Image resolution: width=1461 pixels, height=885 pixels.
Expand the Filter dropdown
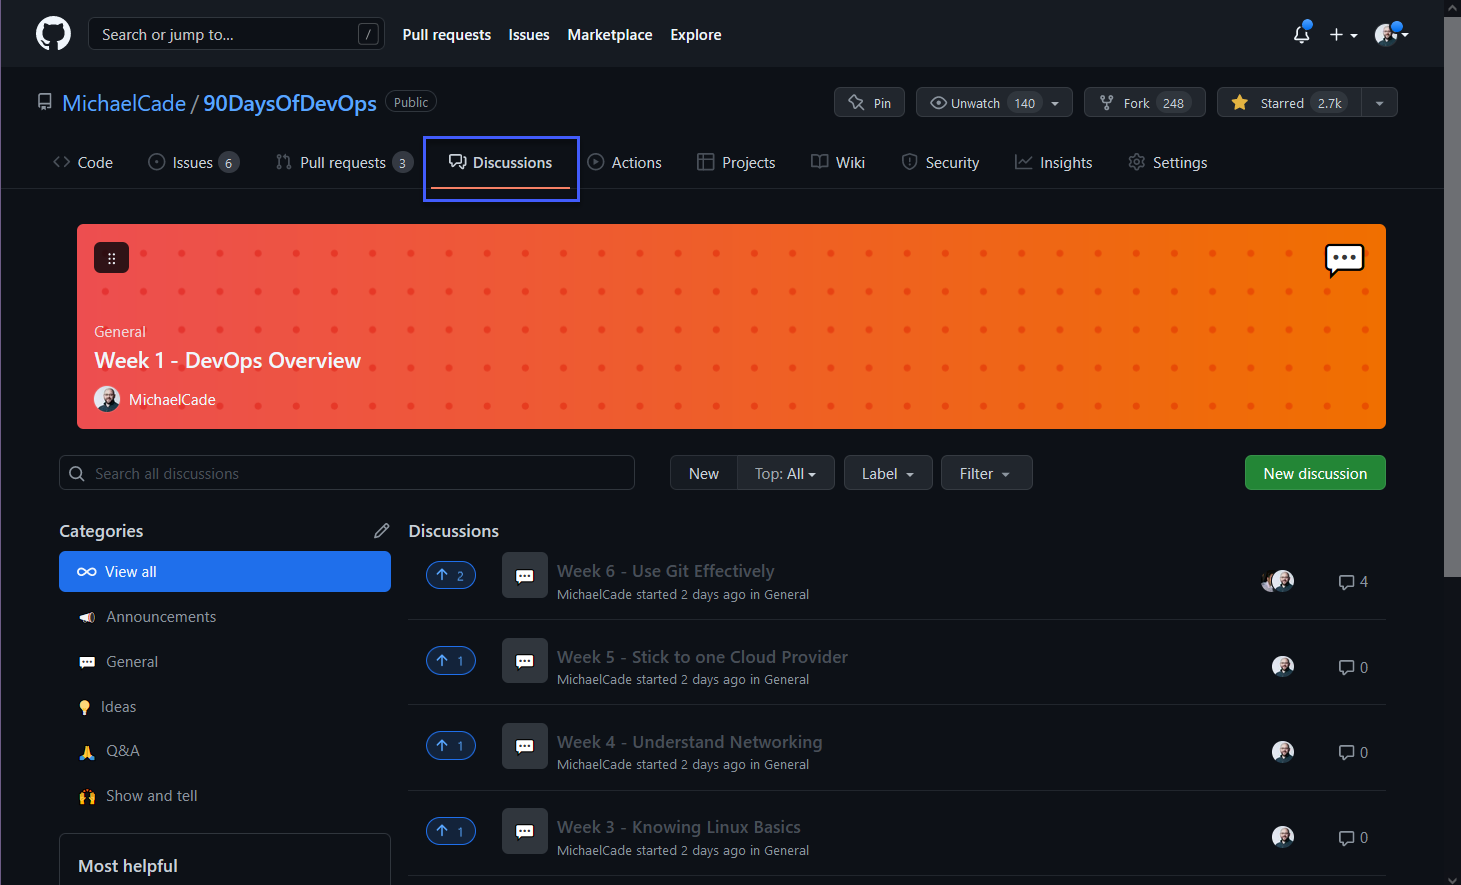coord(986,472)
